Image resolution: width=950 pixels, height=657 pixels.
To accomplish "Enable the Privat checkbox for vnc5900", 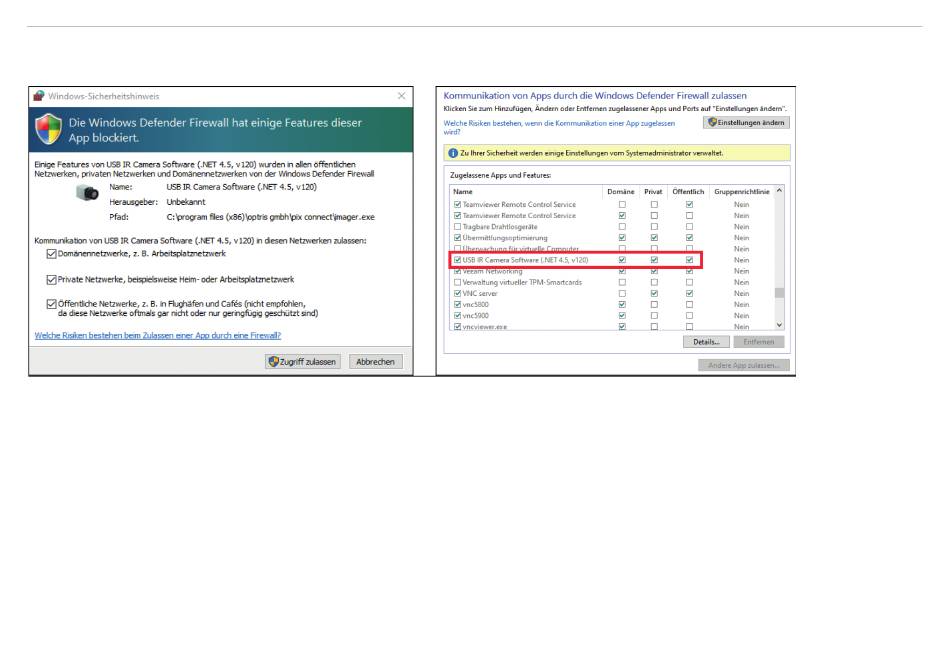I will coord(654,316).
